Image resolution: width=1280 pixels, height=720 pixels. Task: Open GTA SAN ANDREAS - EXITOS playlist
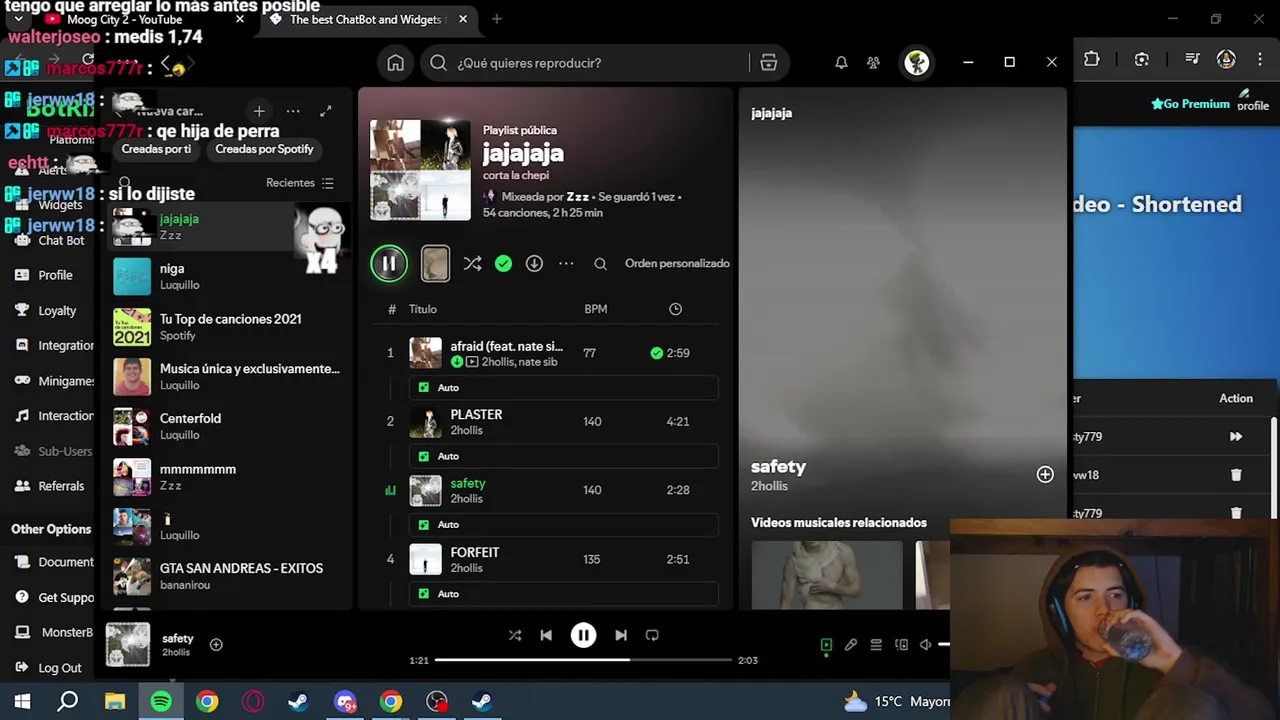click(x=228, y=576)
